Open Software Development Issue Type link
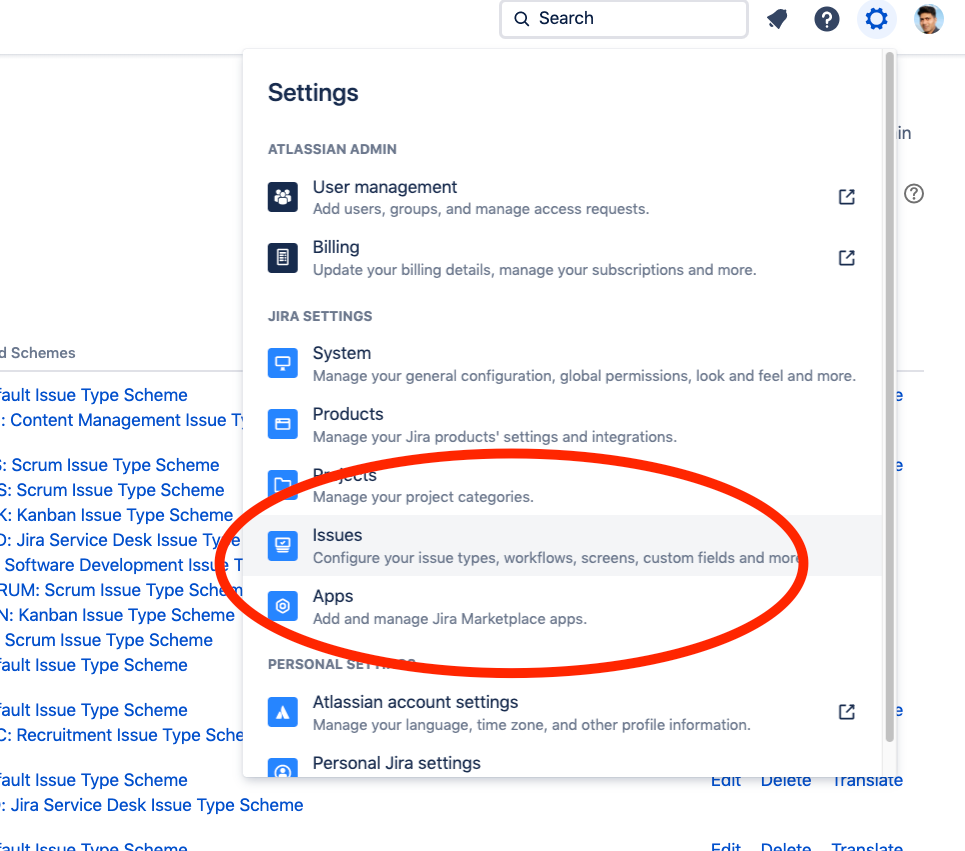The image size is (965, 851). 123,565
